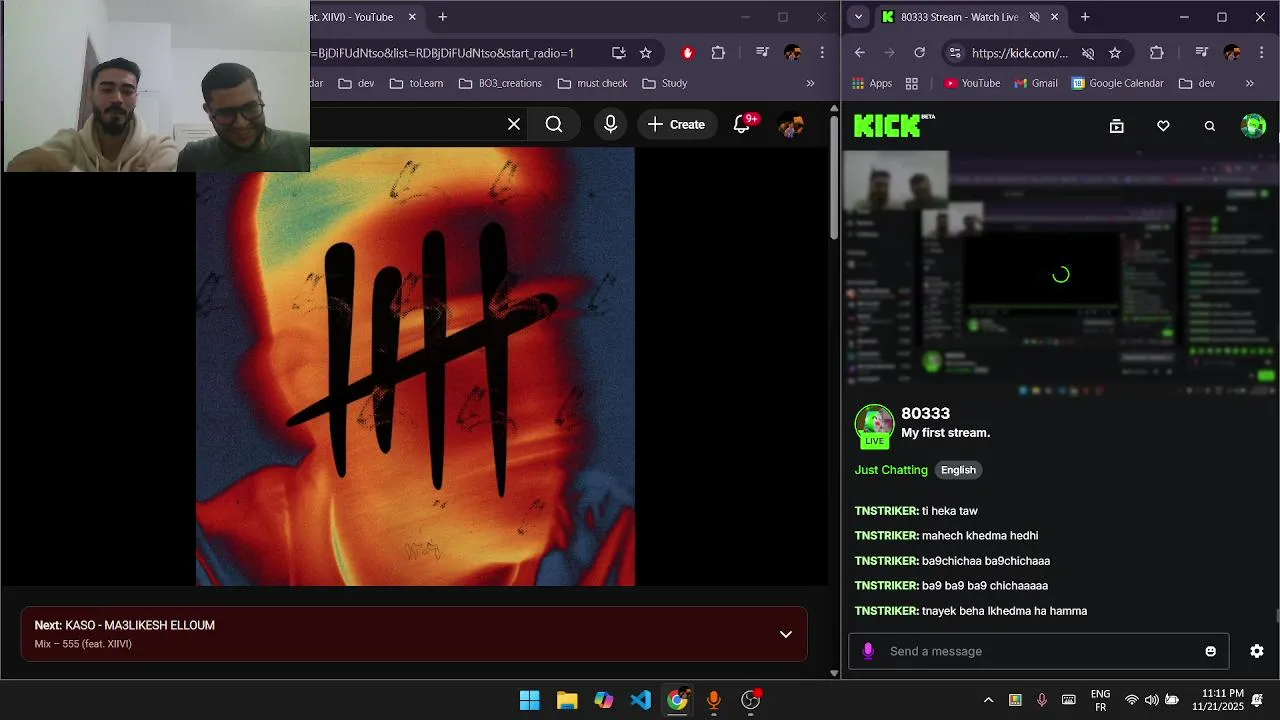Open Chrome three-dot menu in Kick window

tap(1261, 53)
